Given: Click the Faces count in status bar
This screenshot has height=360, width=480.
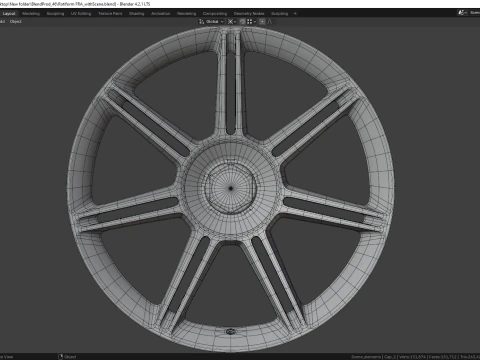Looking at the screenshot, I should [x=442, y=357].
